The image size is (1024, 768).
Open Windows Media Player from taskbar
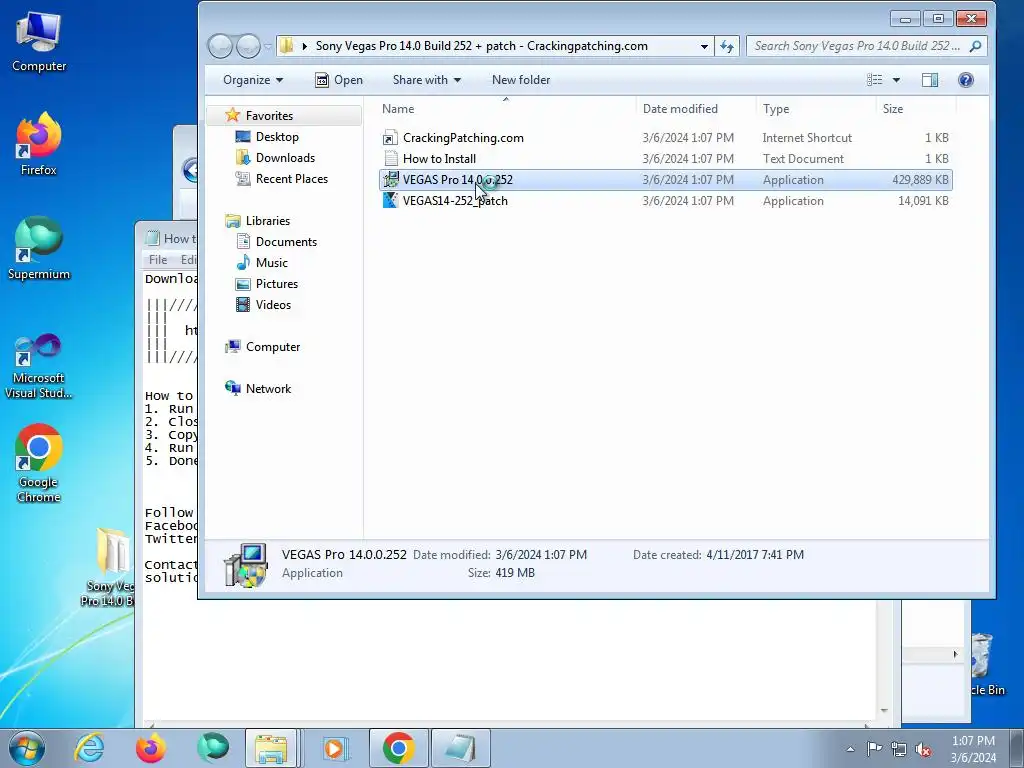point(336,748)
